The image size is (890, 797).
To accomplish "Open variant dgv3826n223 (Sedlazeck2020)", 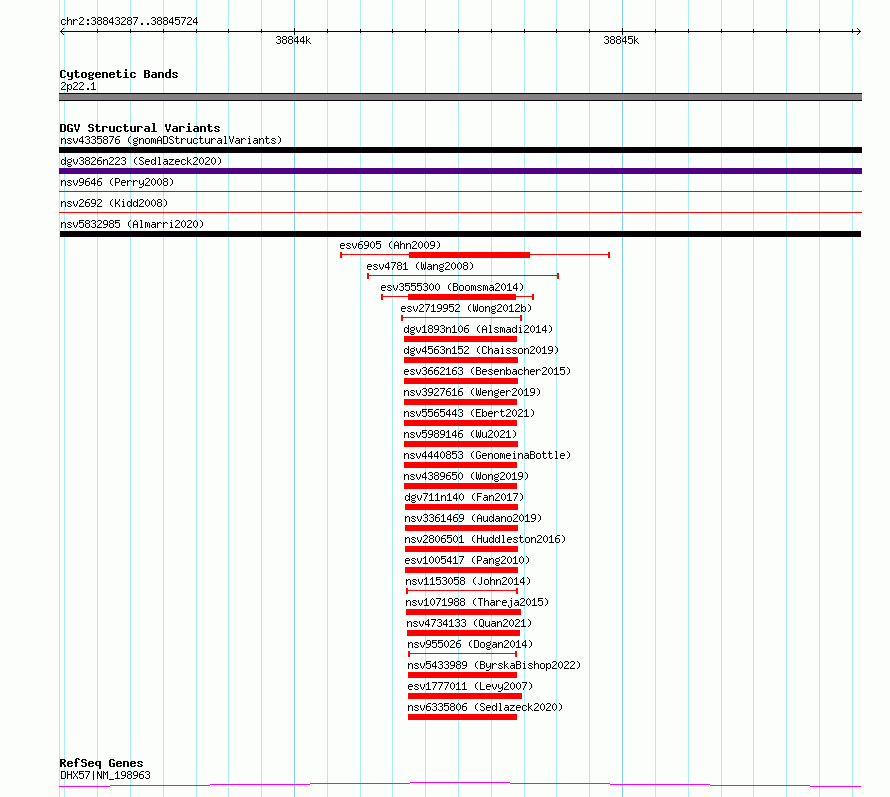I will (x=141, y=161).
